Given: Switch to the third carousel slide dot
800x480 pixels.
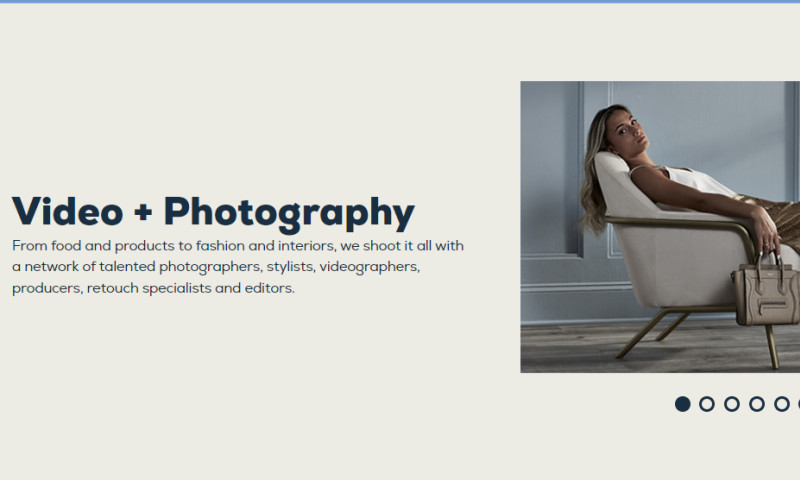Looking at the screenshot, I should (732, 404).
